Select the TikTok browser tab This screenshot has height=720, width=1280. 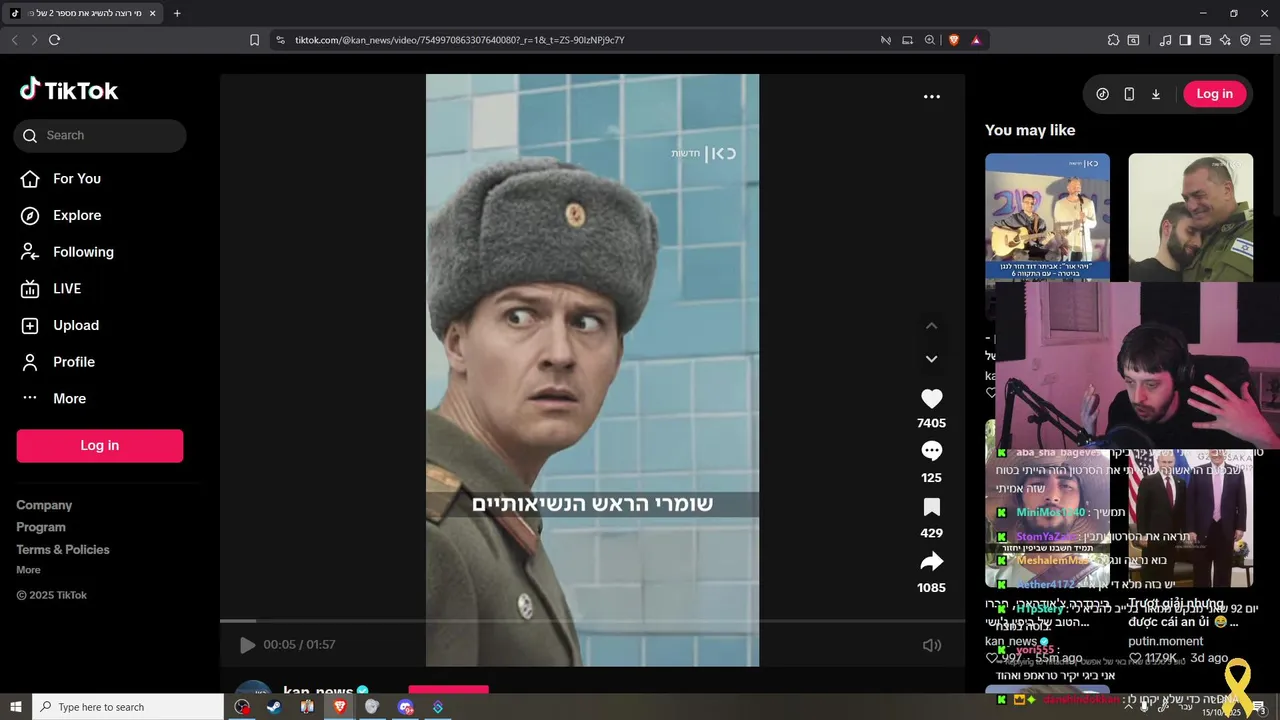tap(83, 13)
